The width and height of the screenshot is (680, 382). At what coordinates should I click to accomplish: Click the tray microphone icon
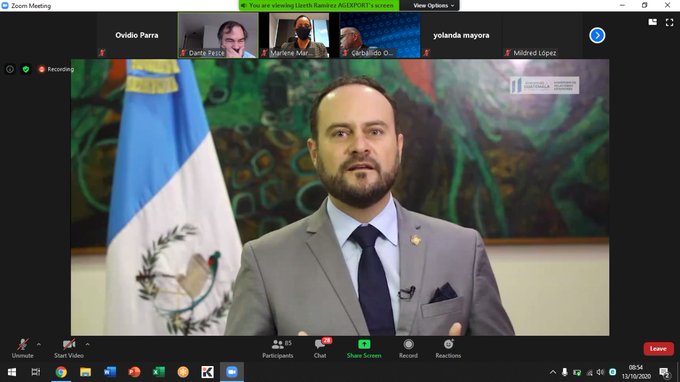[565, 372]
